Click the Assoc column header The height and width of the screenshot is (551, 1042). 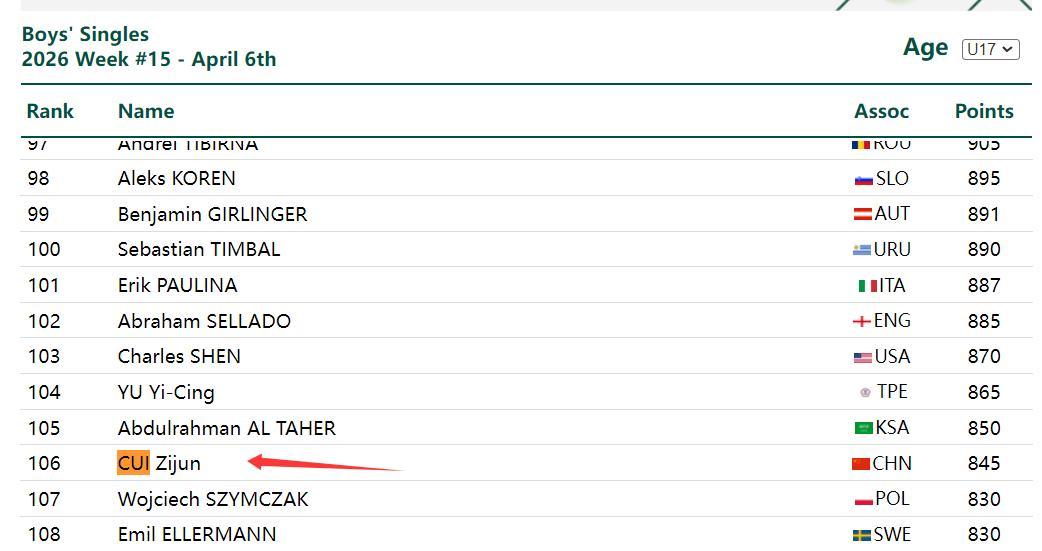tap(881, 111)
